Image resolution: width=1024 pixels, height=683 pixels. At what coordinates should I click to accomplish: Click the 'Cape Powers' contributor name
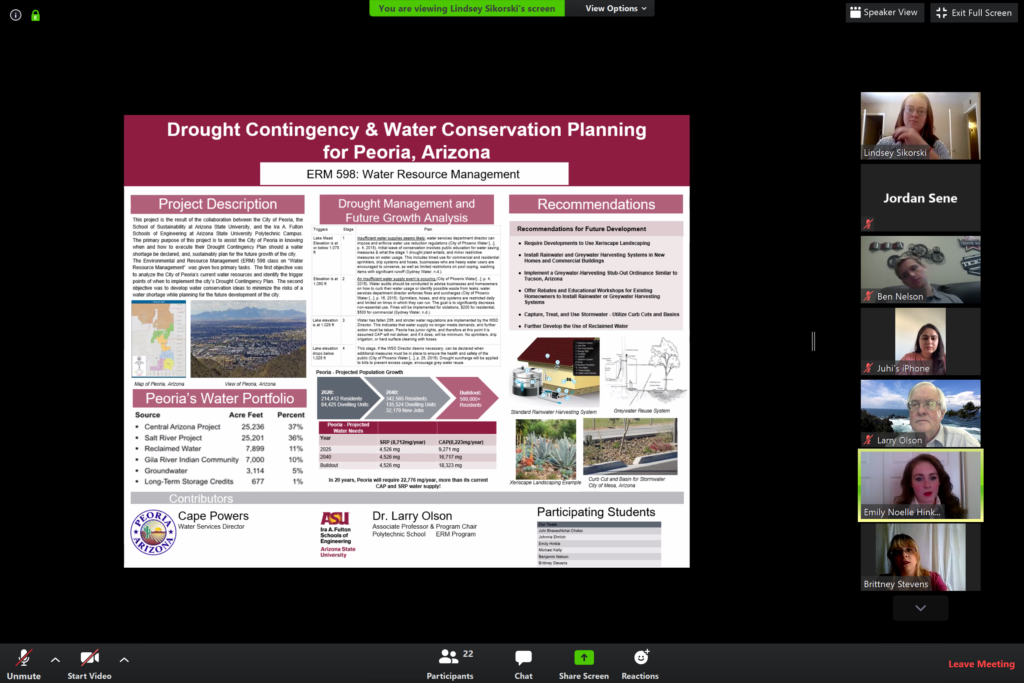pos(214,516)
